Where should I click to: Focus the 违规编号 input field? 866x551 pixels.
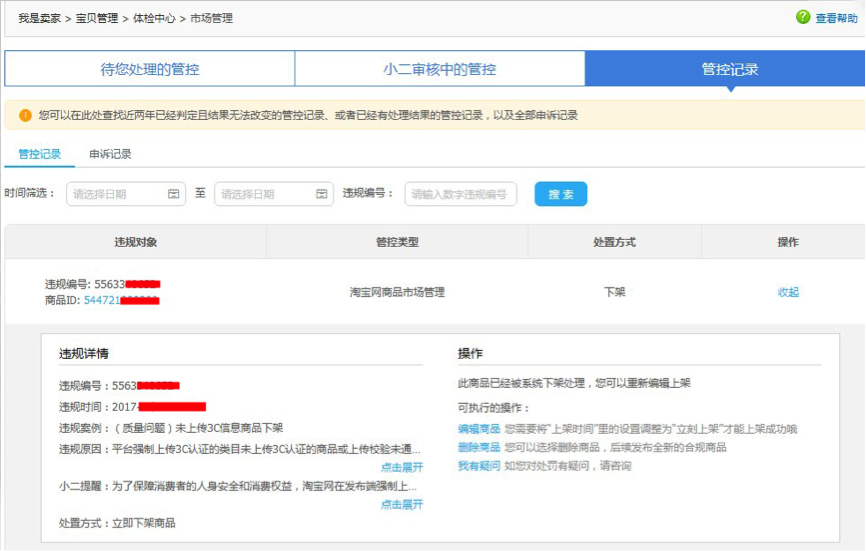(460, 194)
